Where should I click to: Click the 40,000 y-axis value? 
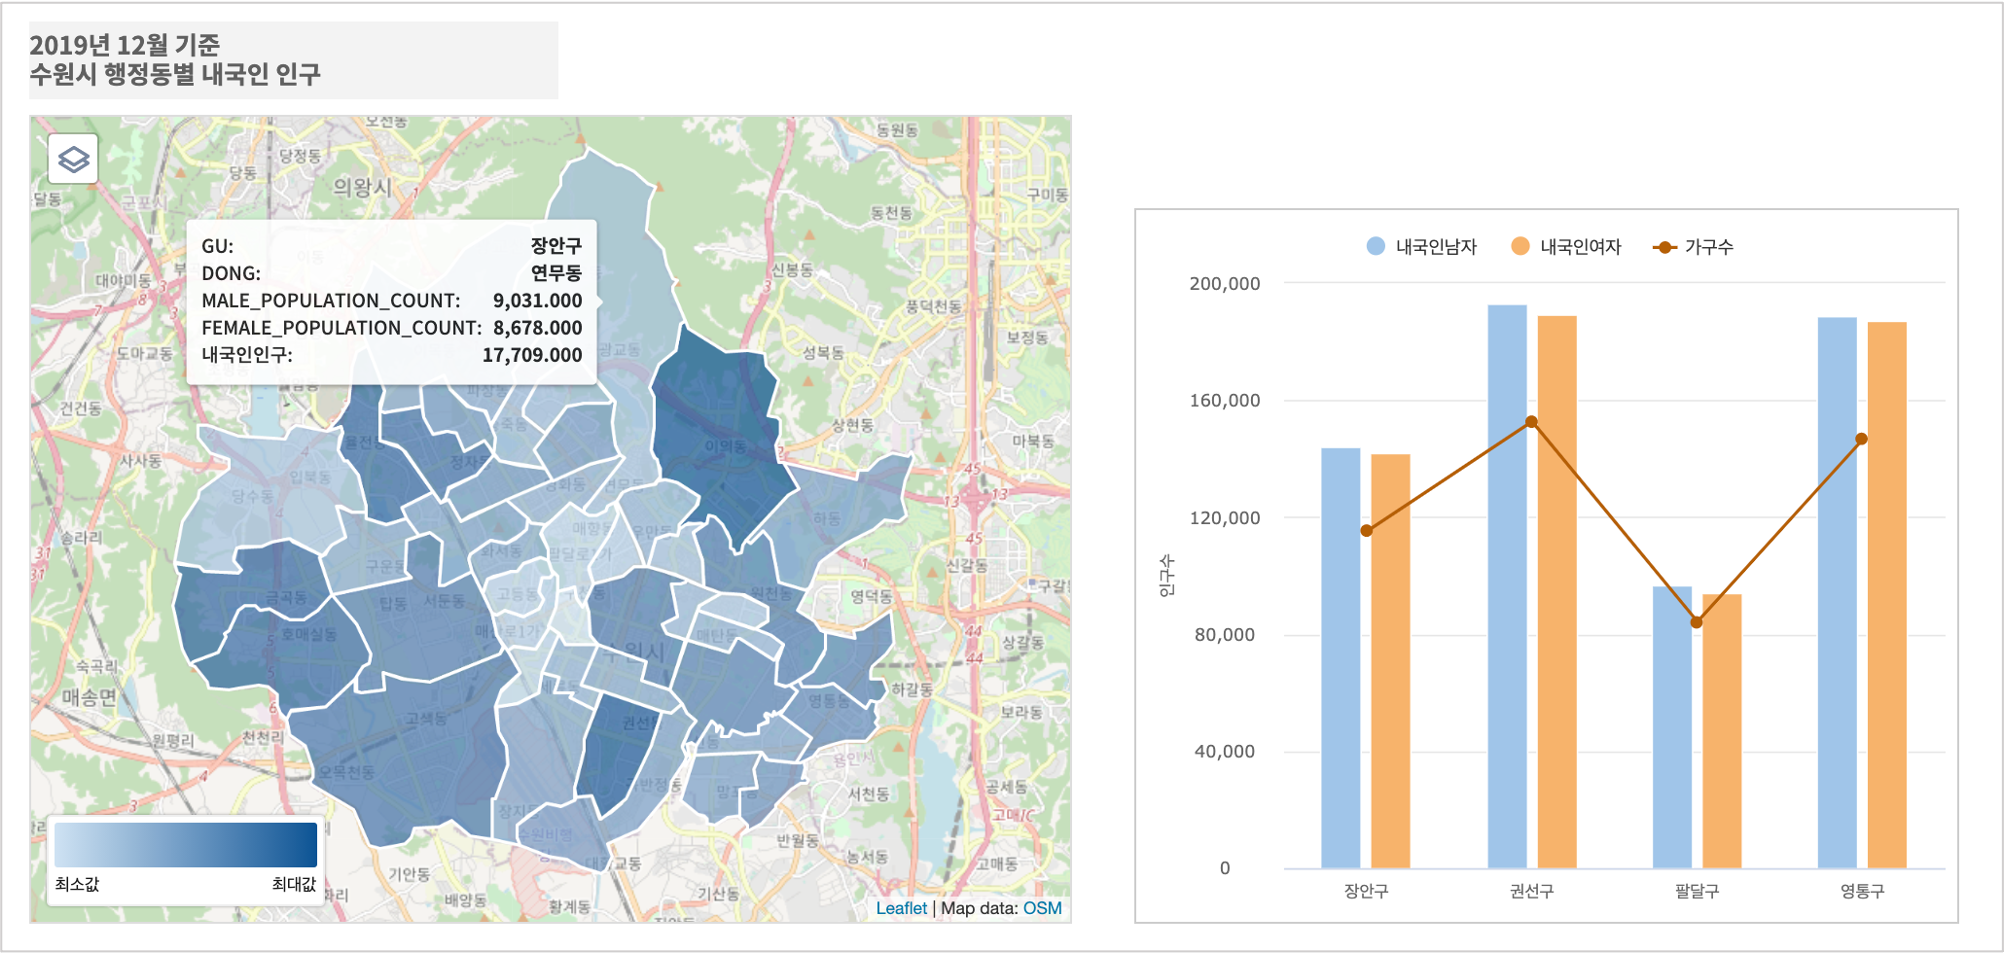[1224, 752]
